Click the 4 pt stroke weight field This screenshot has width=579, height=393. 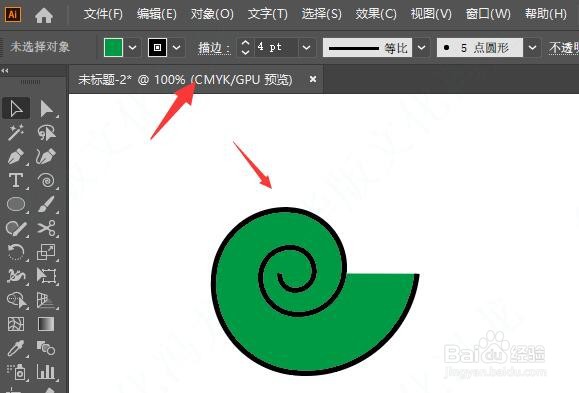click(x=275, y=47)
